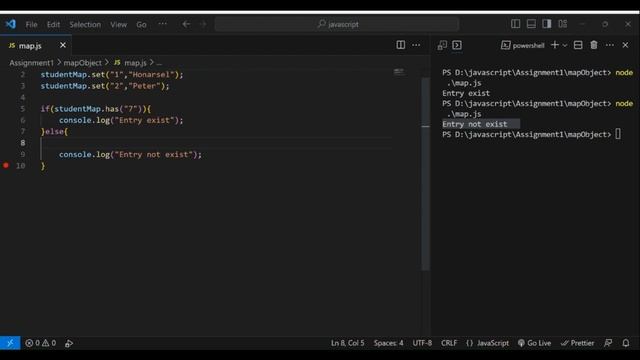Open the notifications bell
The image size is (640, 360).
click(x=626, y=343)
